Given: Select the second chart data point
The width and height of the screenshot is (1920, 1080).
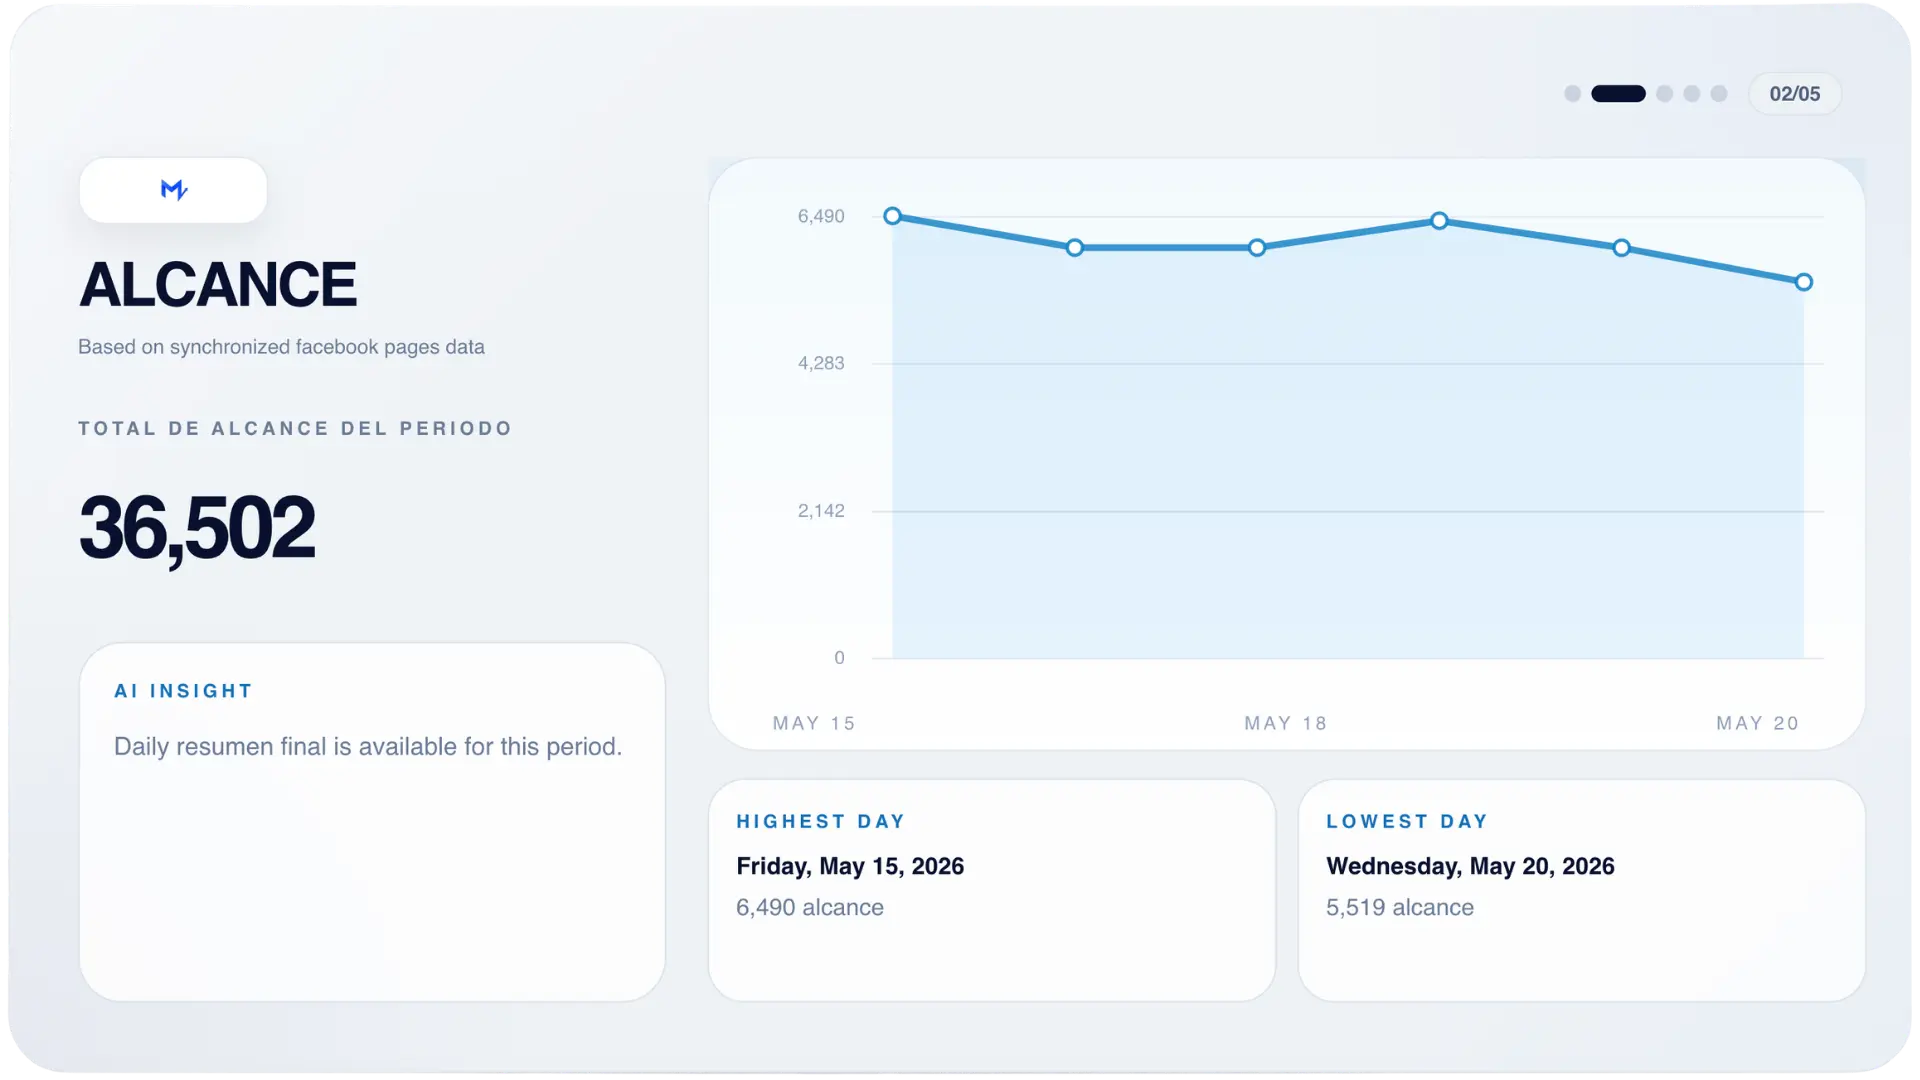Looking at the screenshot, I should tap(1075, 247).
